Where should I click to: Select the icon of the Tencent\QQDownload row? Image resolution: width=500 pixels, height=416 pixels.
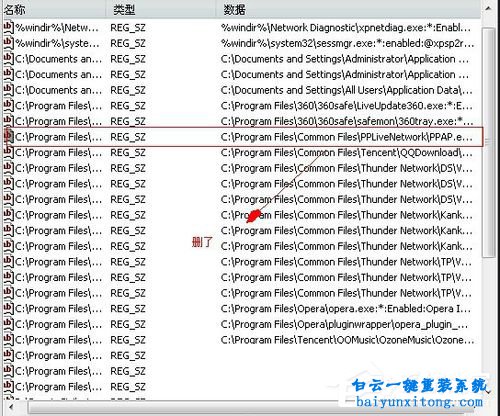pyautogui.click(x=8, y=153)
